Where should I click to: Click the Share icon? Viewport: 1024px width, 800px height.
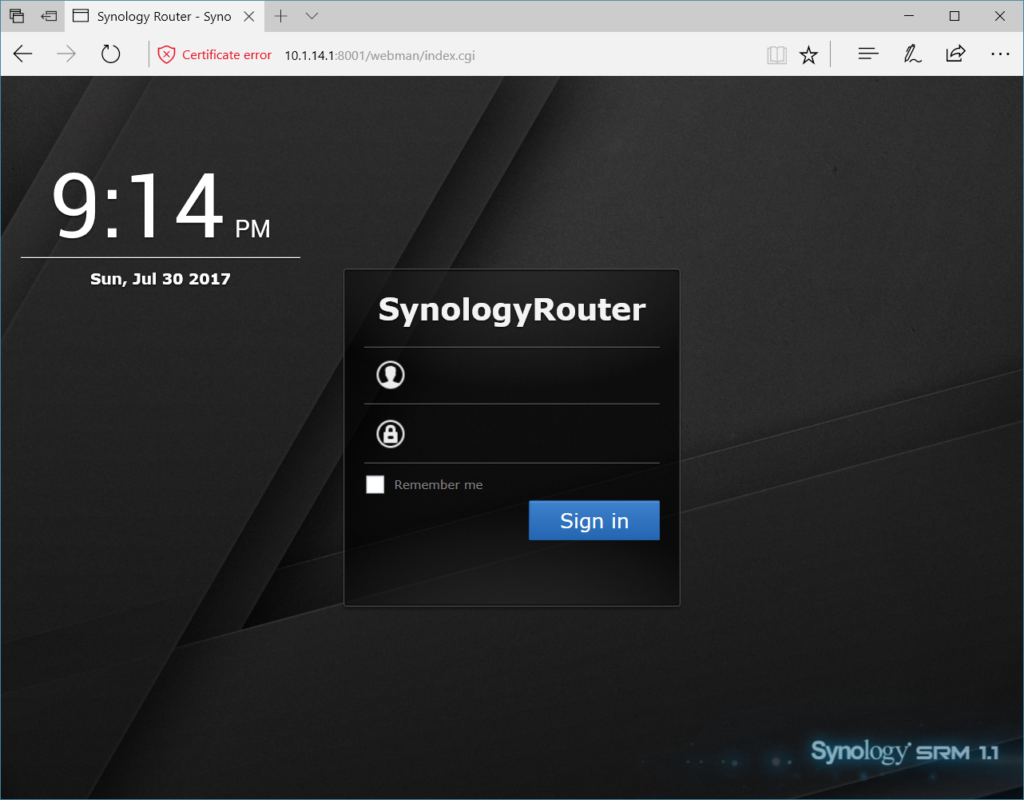(x=955, y=54)
